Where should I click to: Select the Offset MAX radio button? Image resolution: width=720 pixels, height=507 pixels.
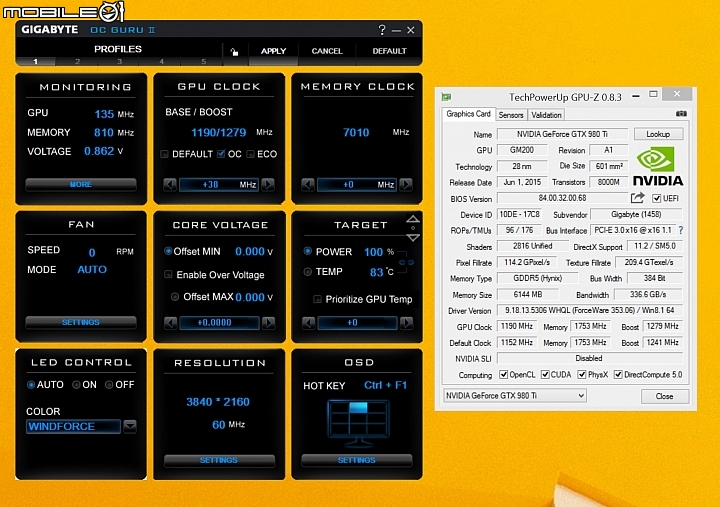[x=175, y=297]
